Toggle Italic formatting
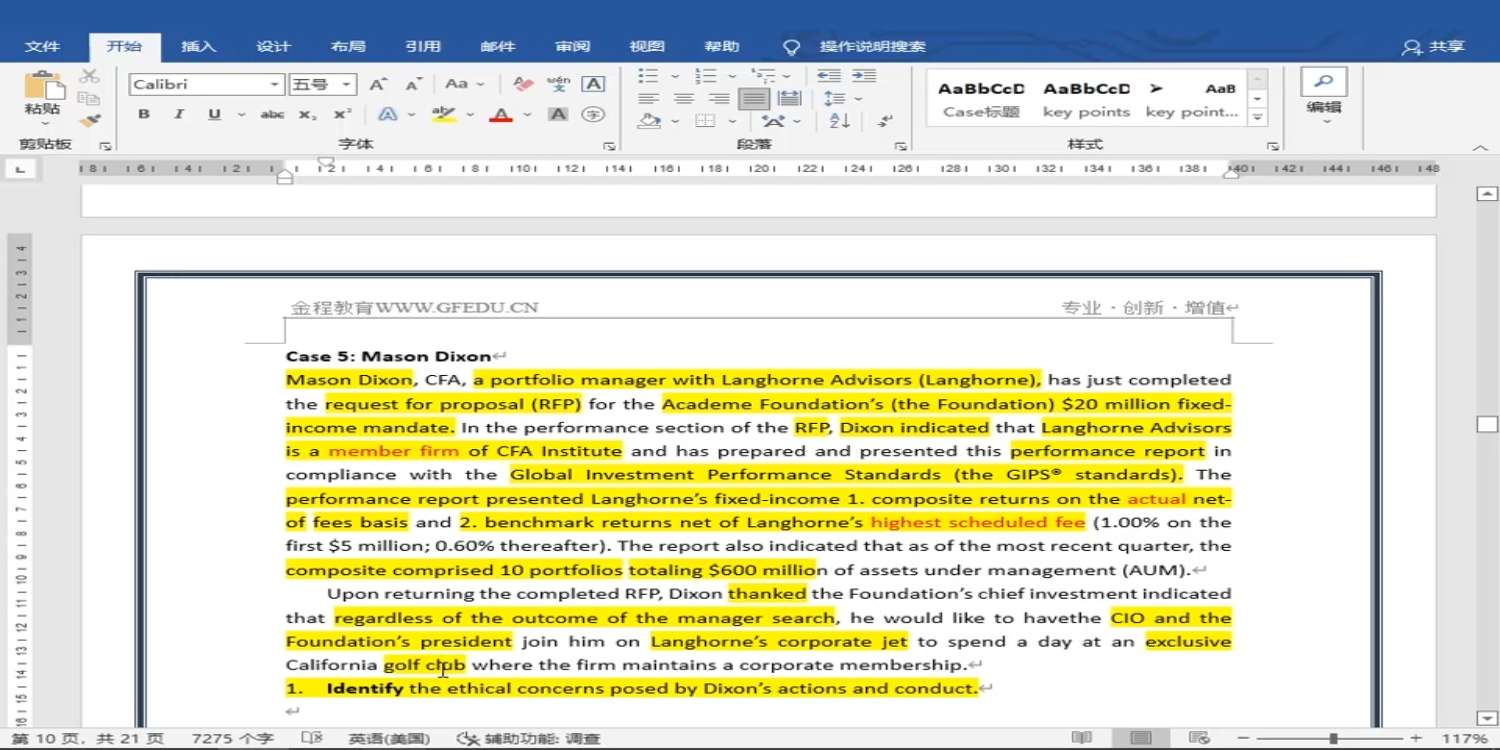 pos(179,115)
